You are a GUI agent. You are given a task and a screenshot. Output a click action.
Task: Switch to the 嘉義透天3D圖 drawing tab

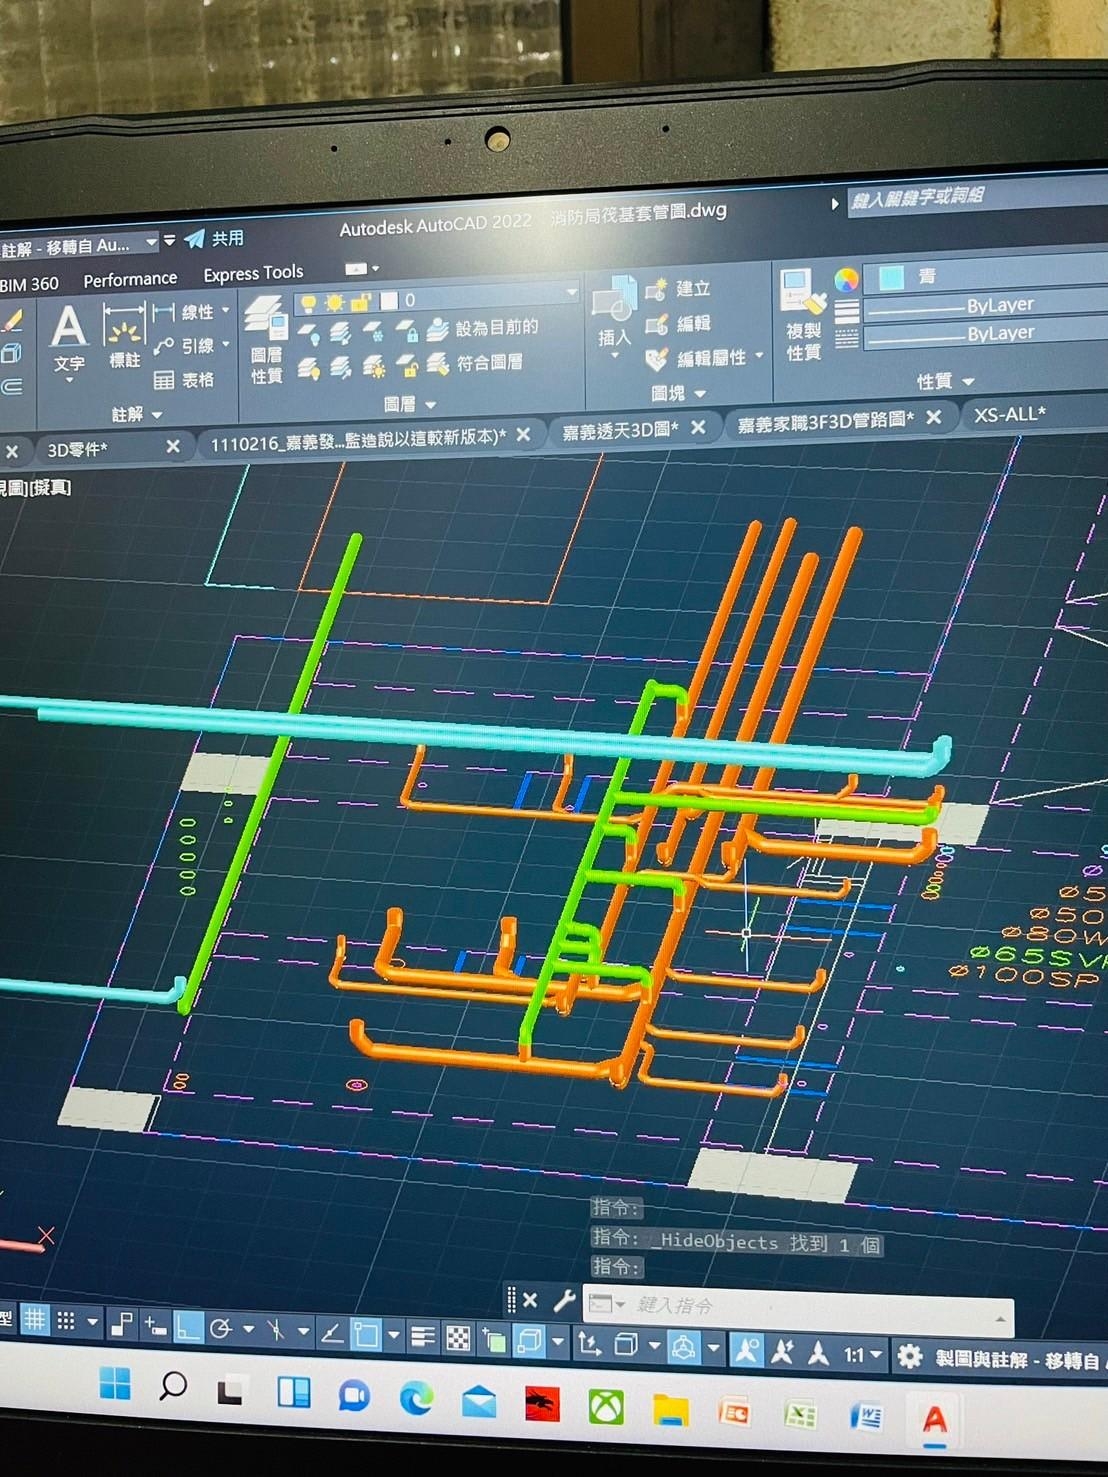[620, 430]
